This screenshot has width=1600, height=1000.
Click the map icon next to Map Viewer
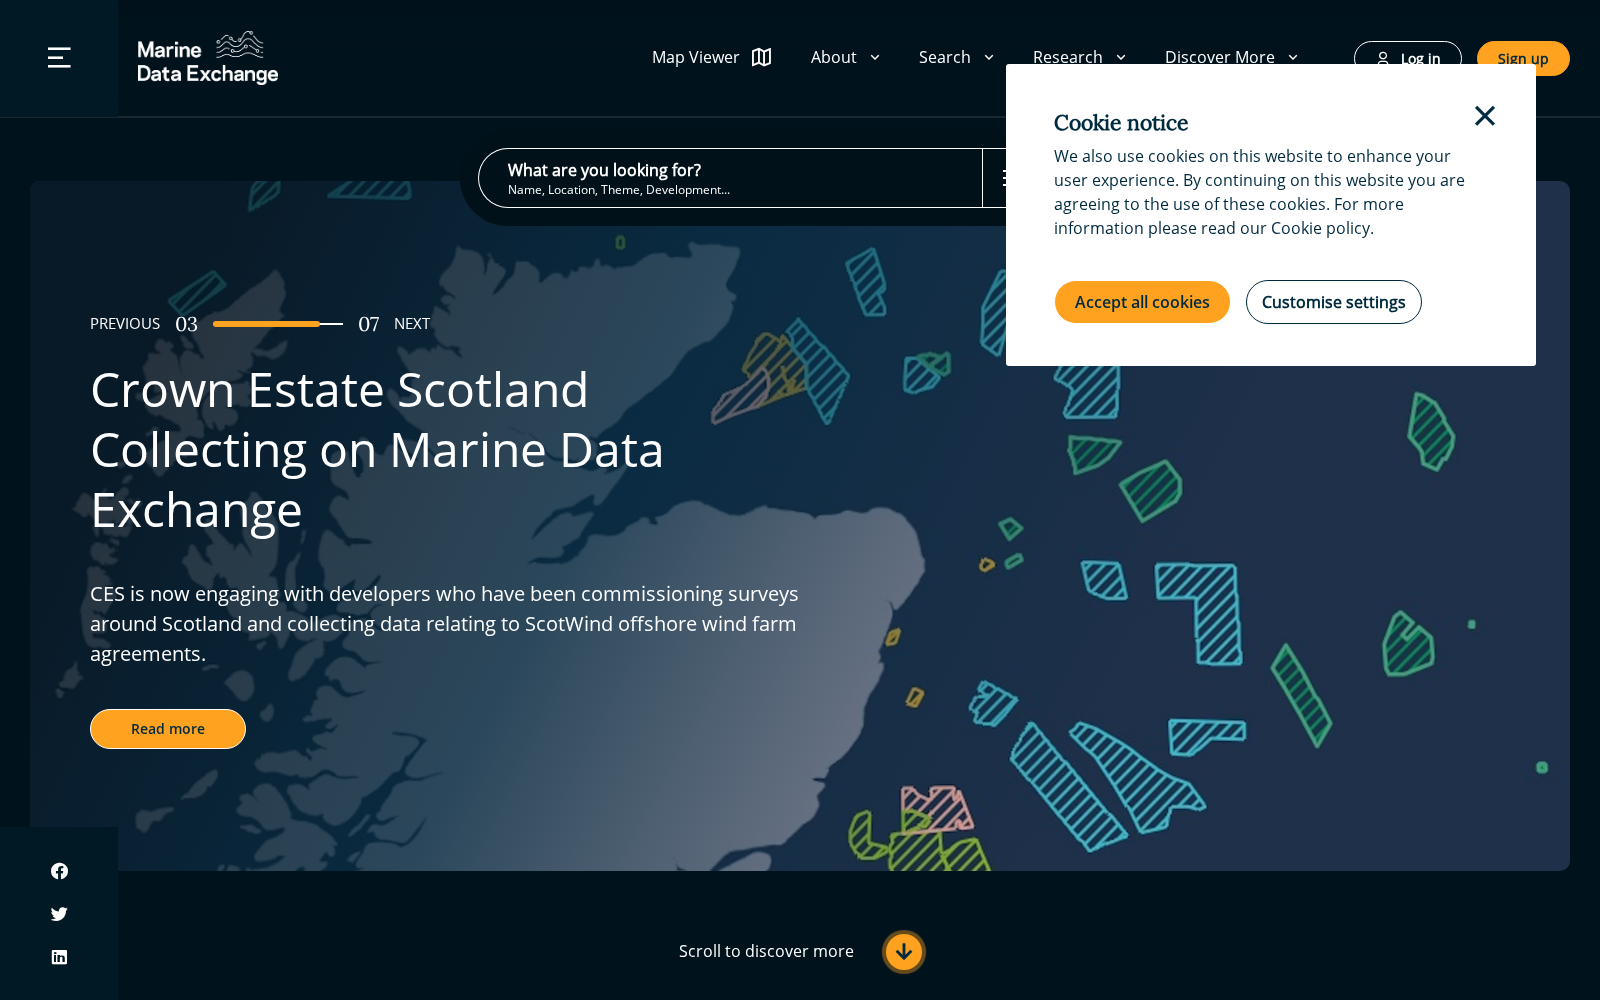762,57
